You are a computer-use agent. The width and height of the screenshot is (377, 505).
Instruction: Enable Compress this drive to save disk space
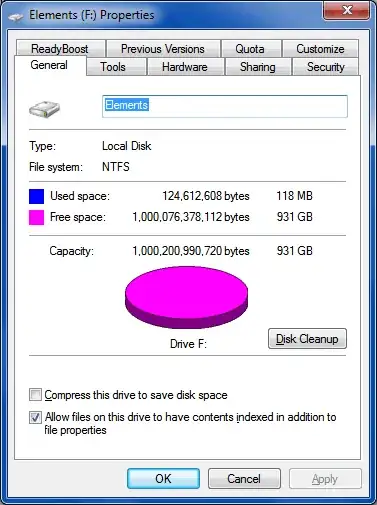tap(35, 395)
